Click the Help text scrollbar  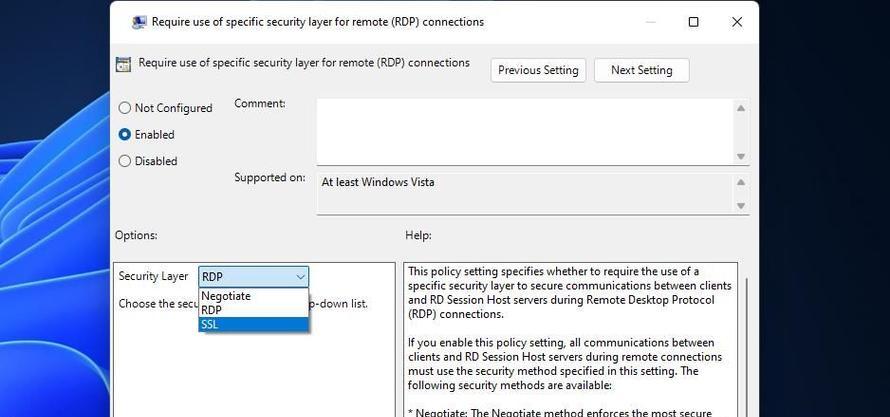745,350
